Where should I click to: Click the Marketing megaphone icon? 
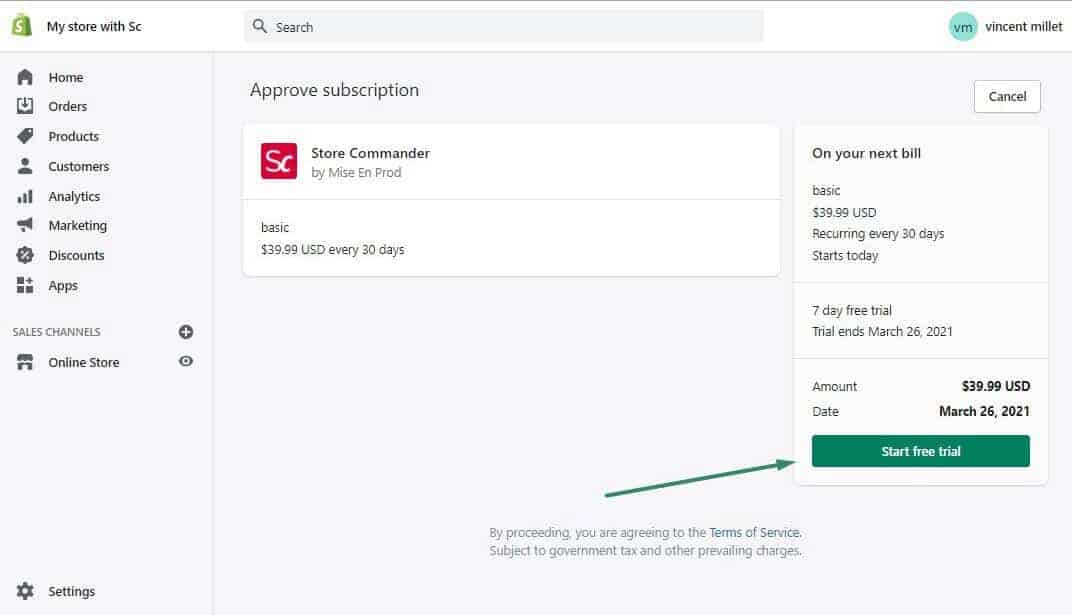[25, 225]
